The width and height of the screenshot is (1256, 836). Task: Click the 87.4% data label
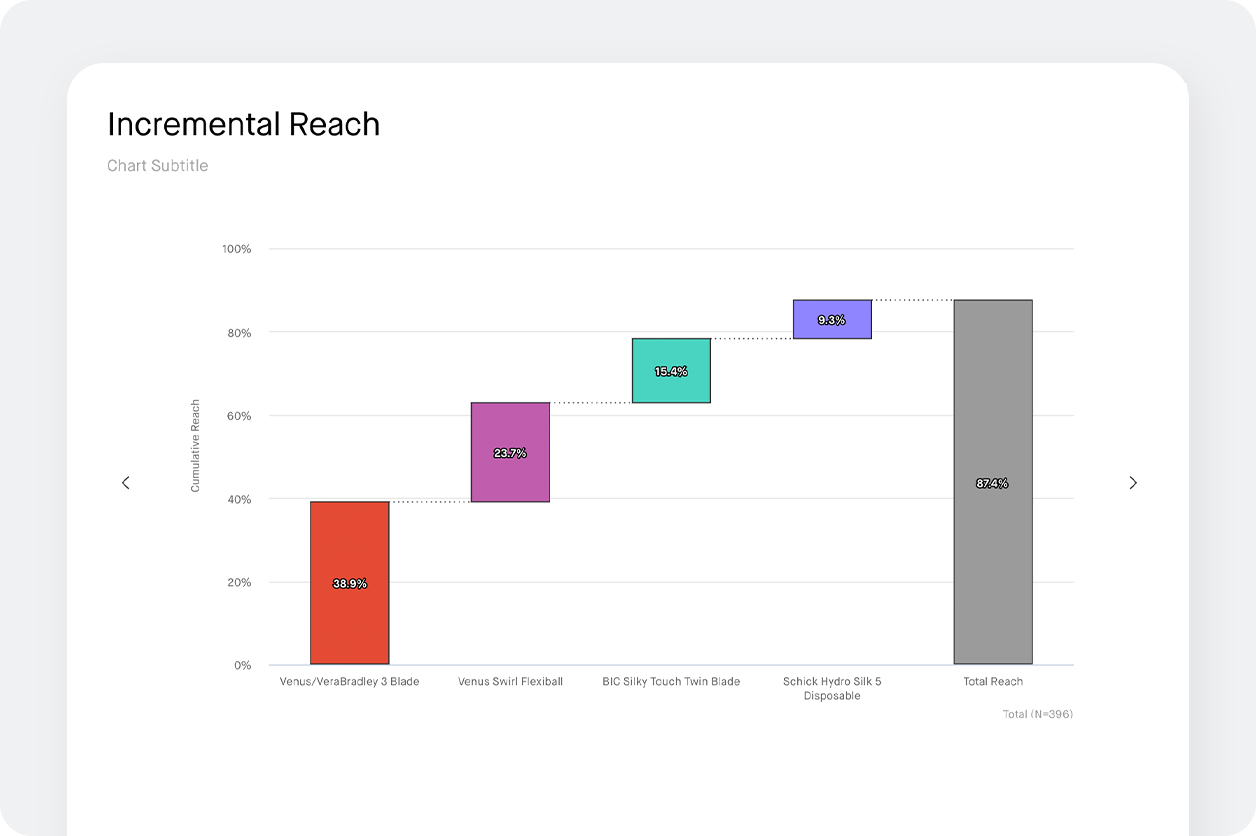click(x=993, y=483)
